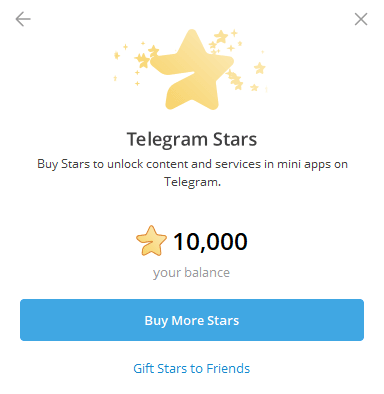Click the 'your balance' label
This screenshot has height=394, width=384.
tap(191, 273)
